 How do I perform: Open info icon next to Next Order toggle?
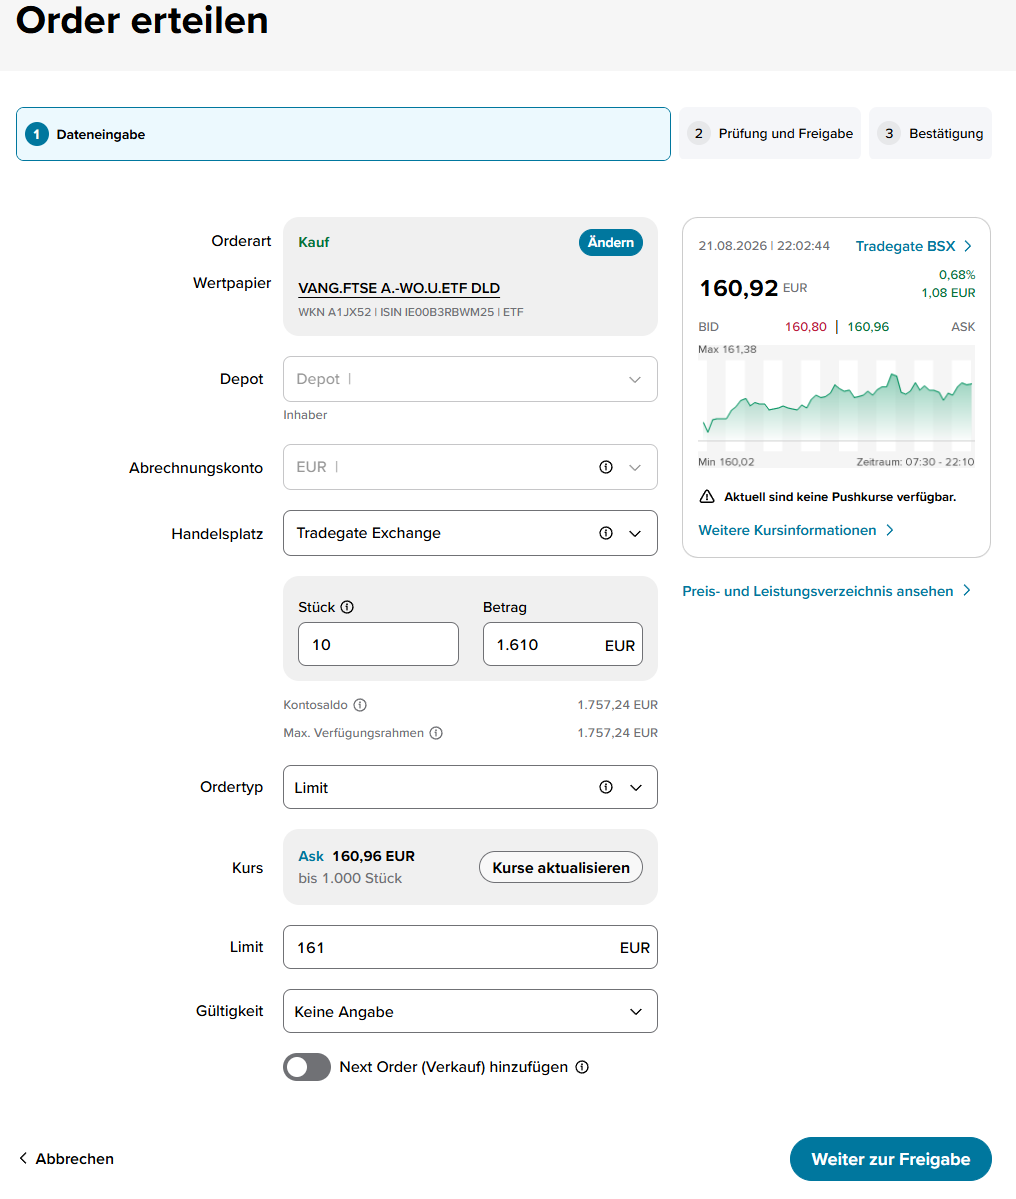582,1067
